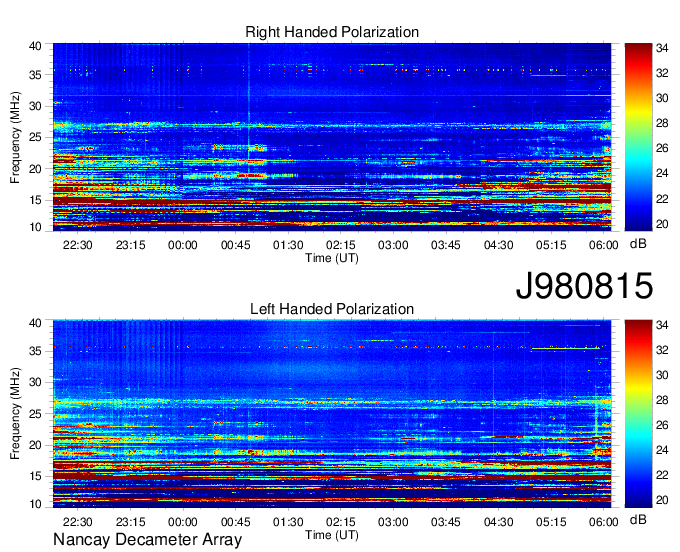Image resolution: width=680 pixels, height=552 pixels.
Task: Click the 10 MHz tick on right-handed plot
Action: click(35, 227)
